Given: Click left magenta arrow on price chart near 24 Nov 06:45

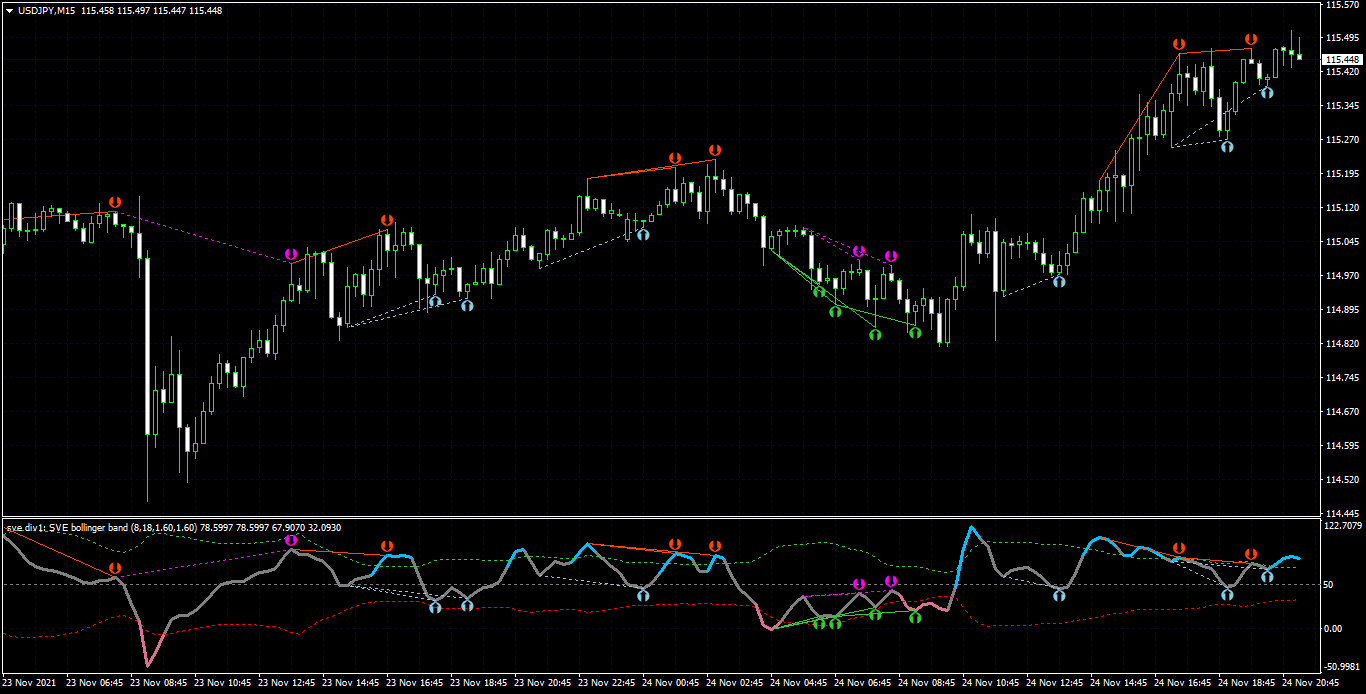Looking at the screenshot, I should (859, 251).
